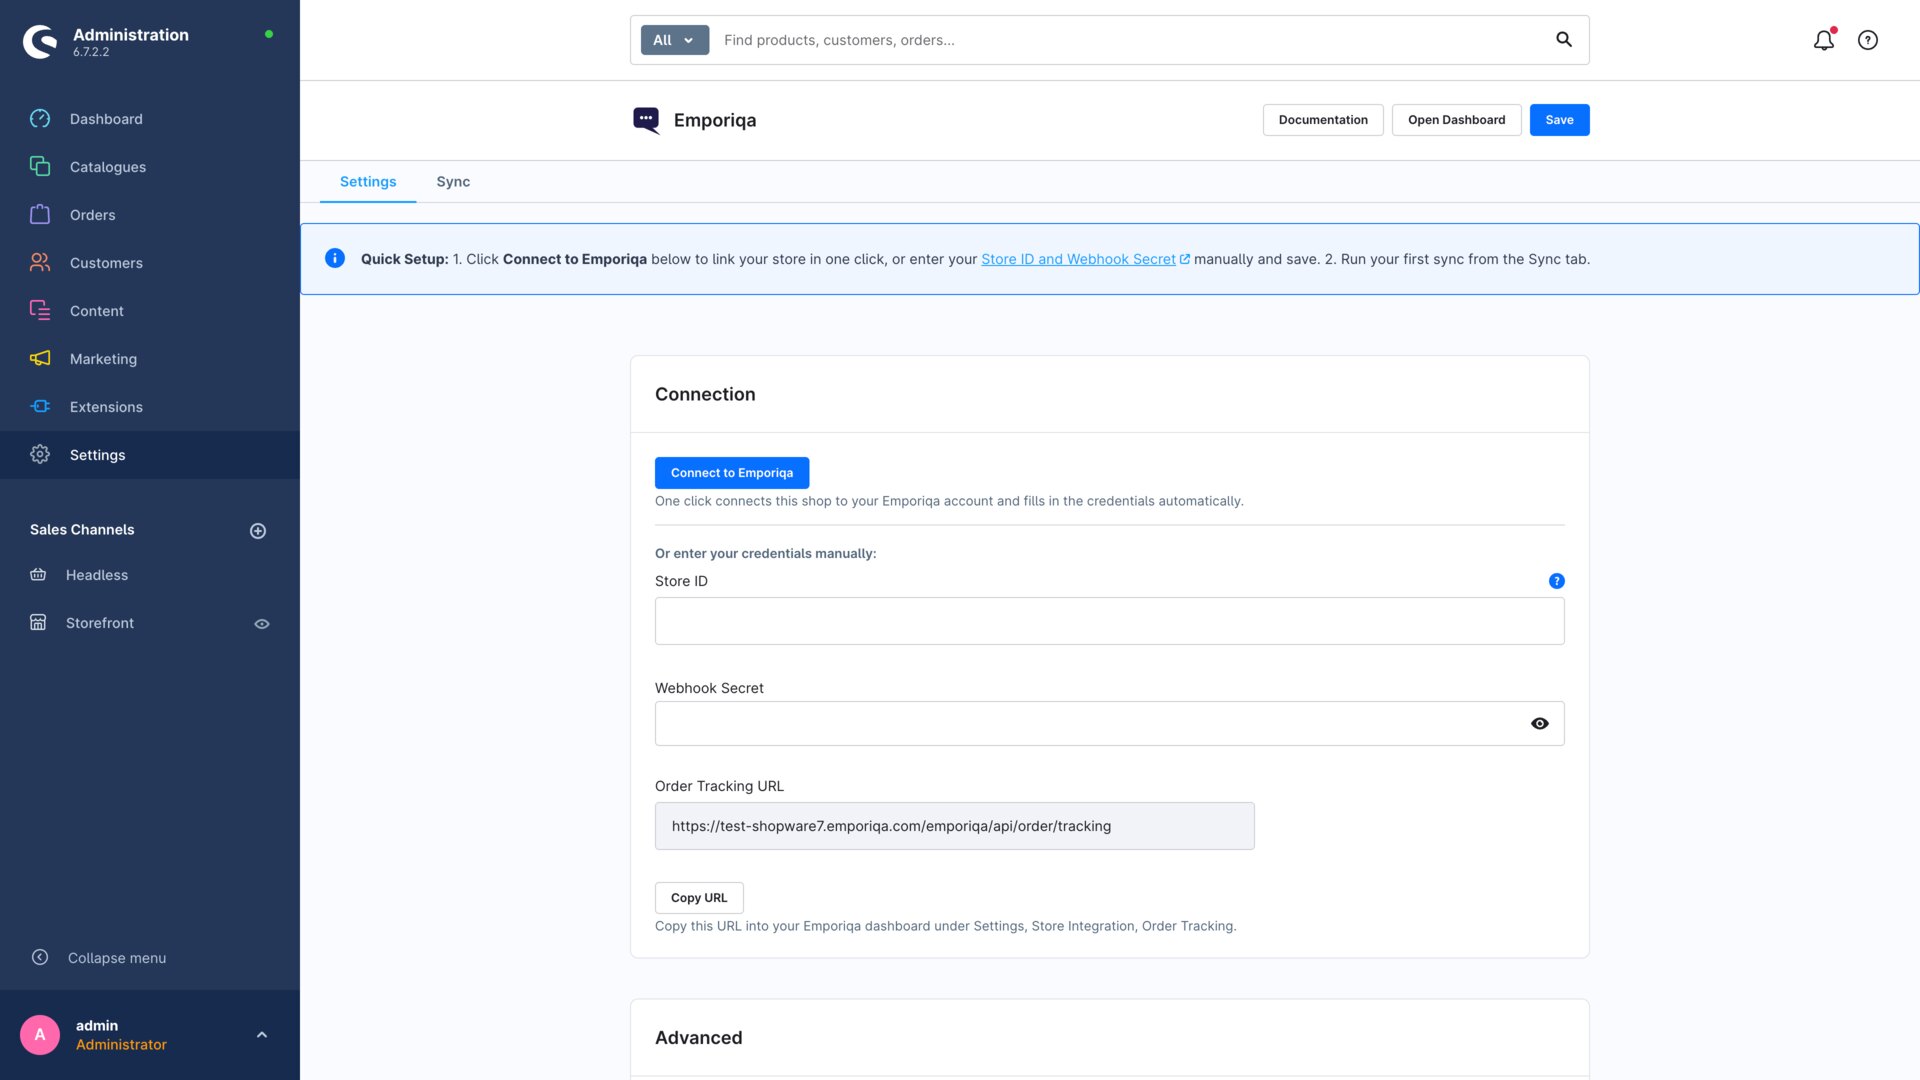Click the admin avatar
1920x1080 pixels.
(x=40, y=1035)
